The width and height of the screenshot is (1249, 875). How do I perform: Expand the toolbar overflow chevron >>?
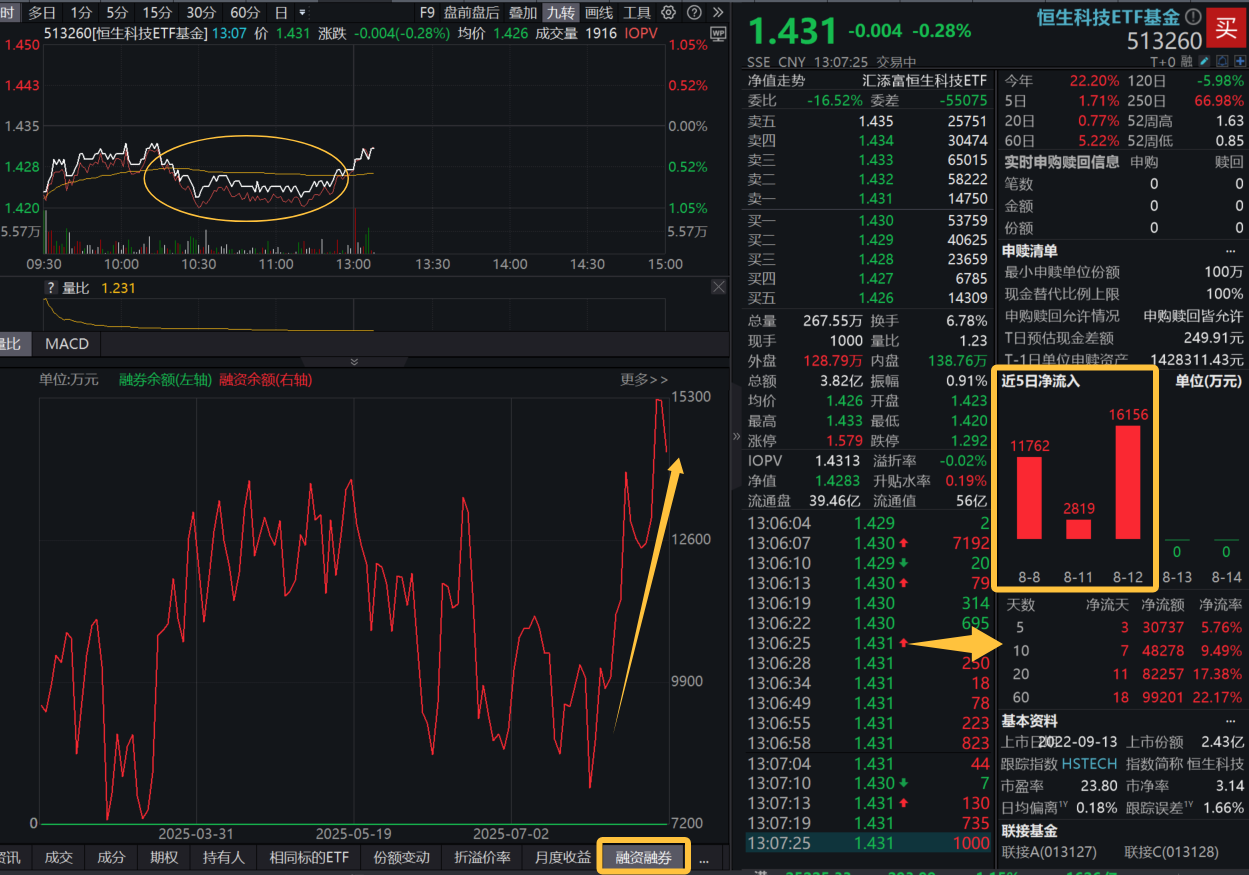pyautogui.click(x=717, y=14)
